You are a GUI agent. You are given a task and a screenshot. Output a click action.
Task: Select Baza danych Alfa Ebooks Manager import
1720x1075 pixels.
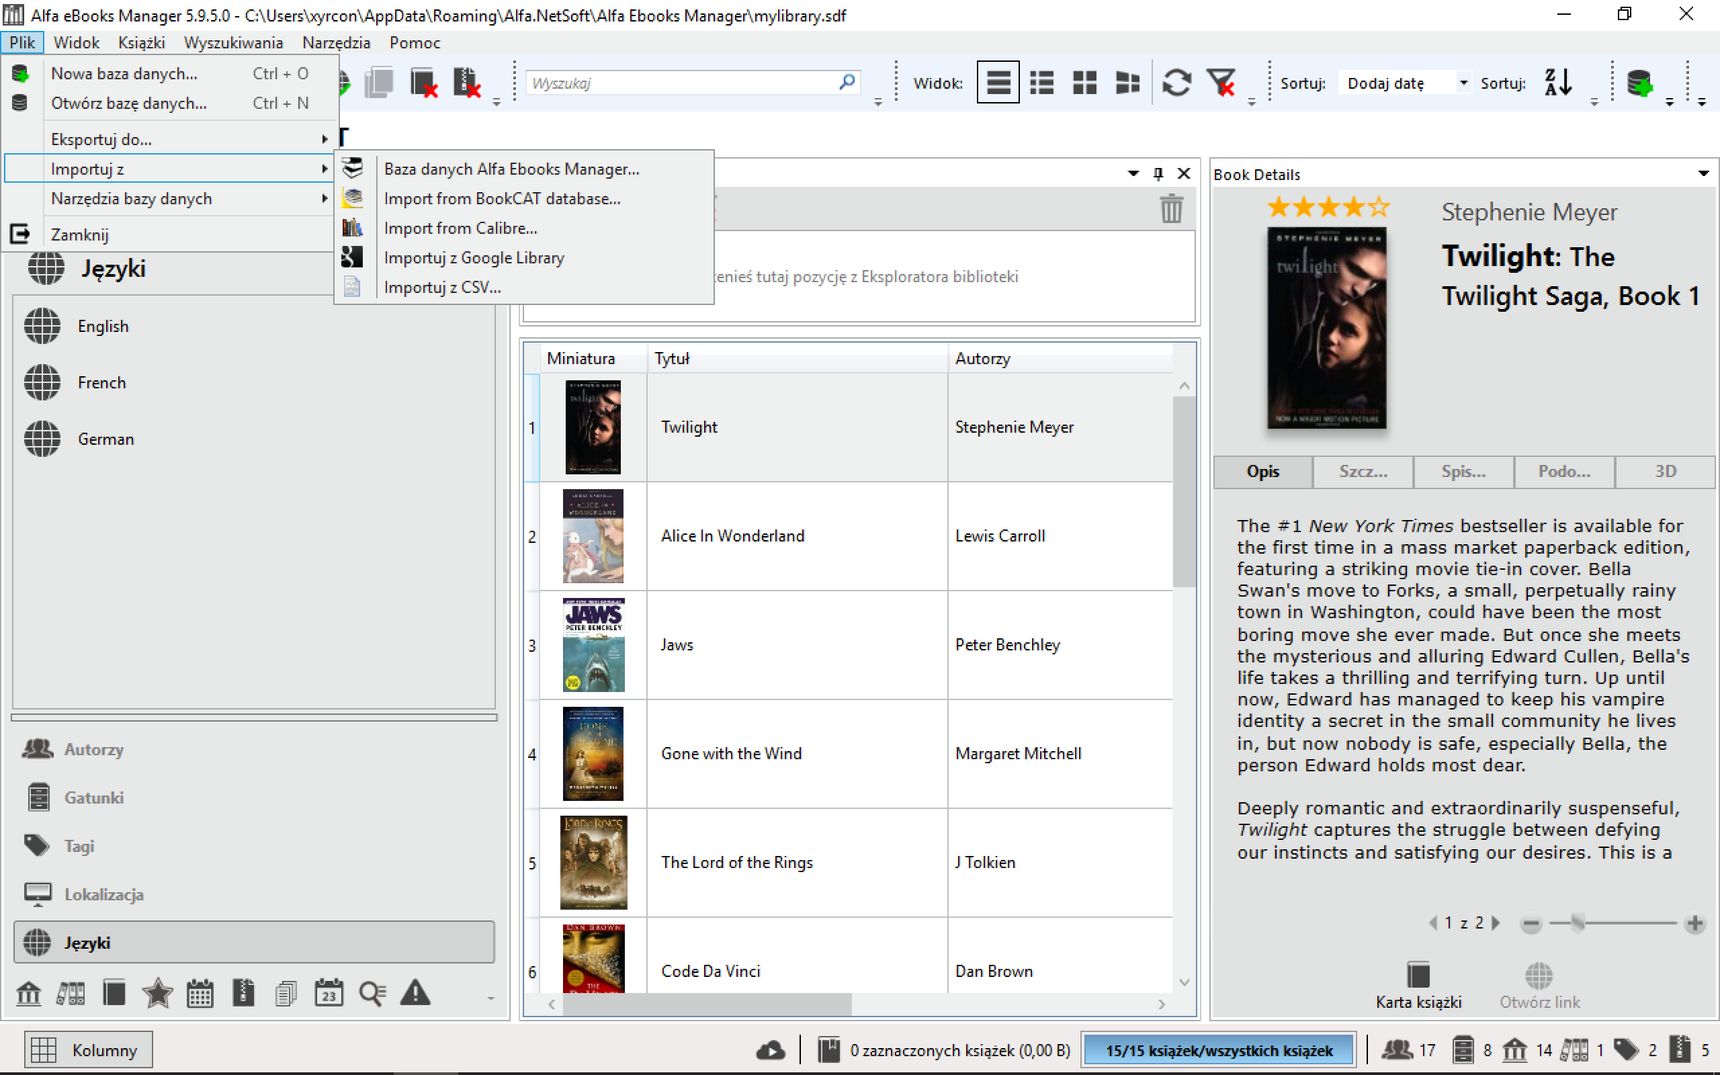(x=524, y=169)
